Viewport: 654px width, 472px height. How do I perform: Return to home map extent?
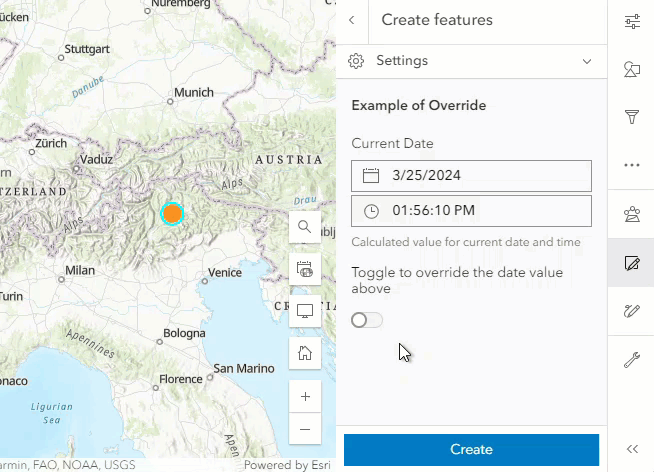pos(305,353)
